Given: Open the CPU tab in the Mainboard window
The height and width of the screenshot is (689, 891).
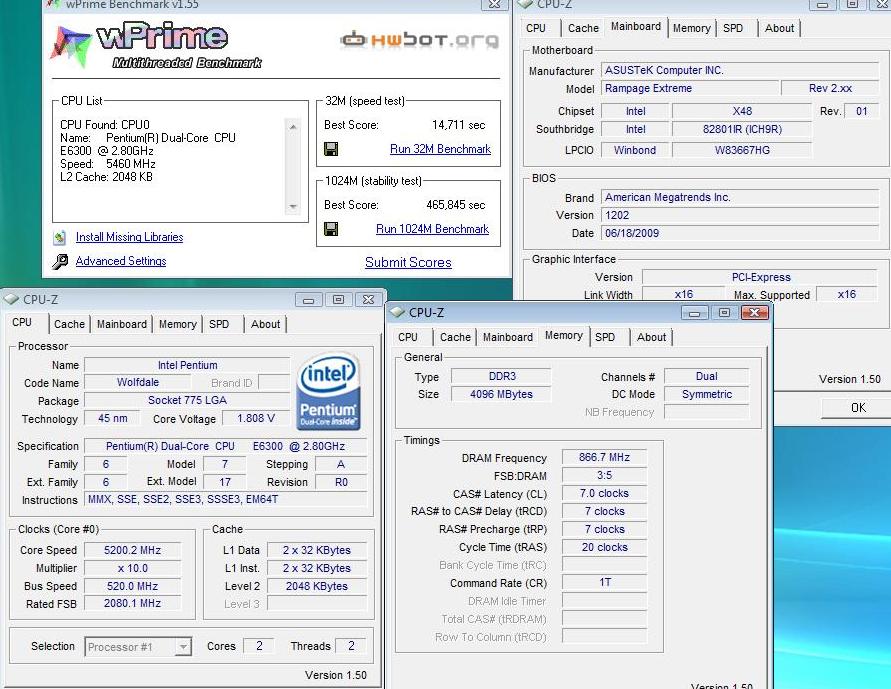Looking at the screenshot, I should pyautogui.click(x=536, y=28).
